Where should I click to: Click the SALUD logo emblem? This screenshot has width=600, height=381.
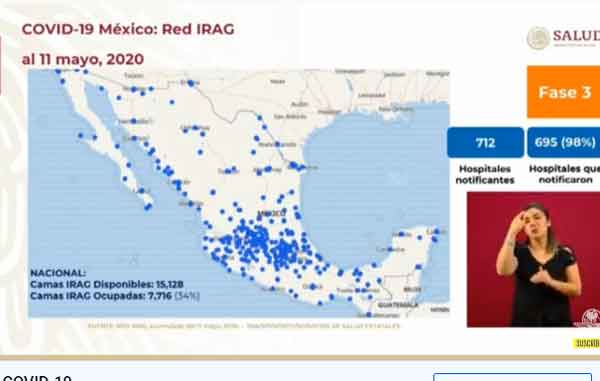pos(538,37)
